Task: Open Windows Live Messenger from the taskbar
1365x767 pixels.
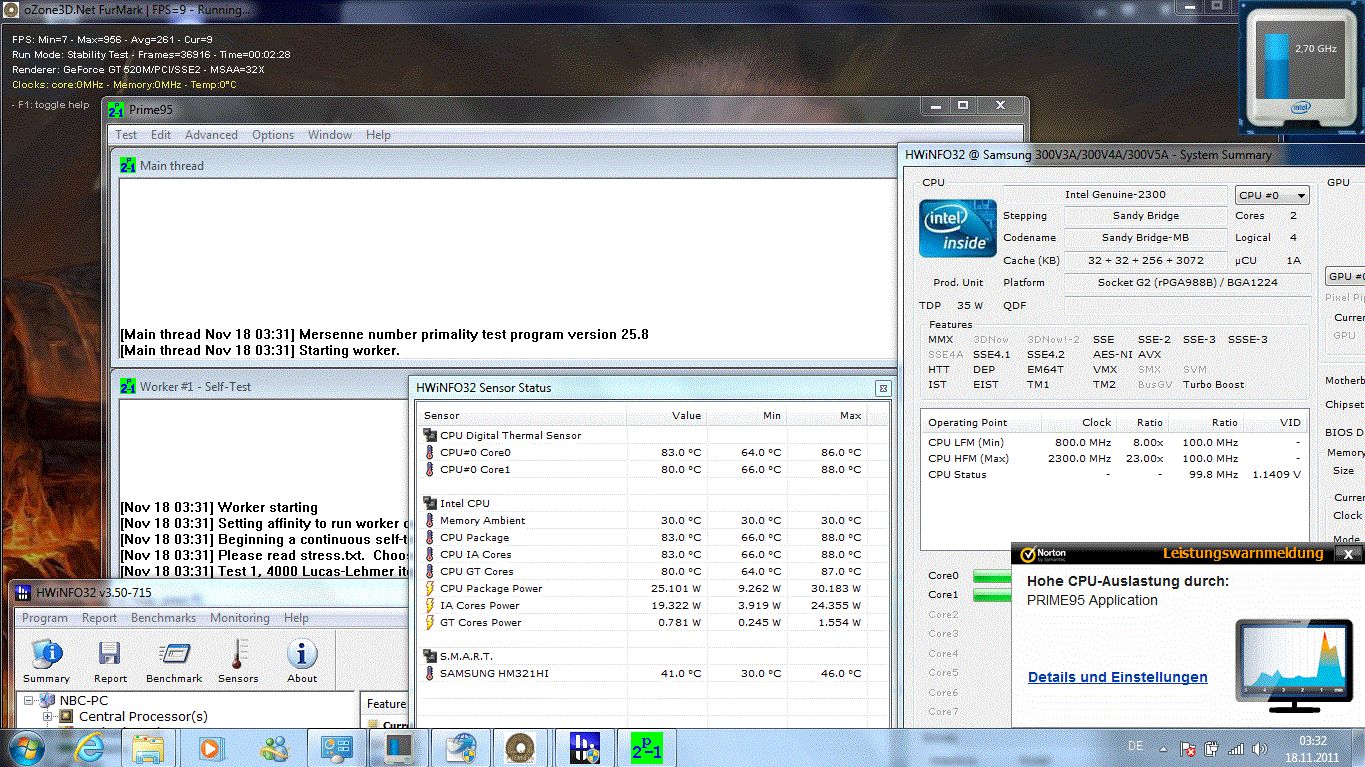Action: pyautogui.click(x=273, y=747)
